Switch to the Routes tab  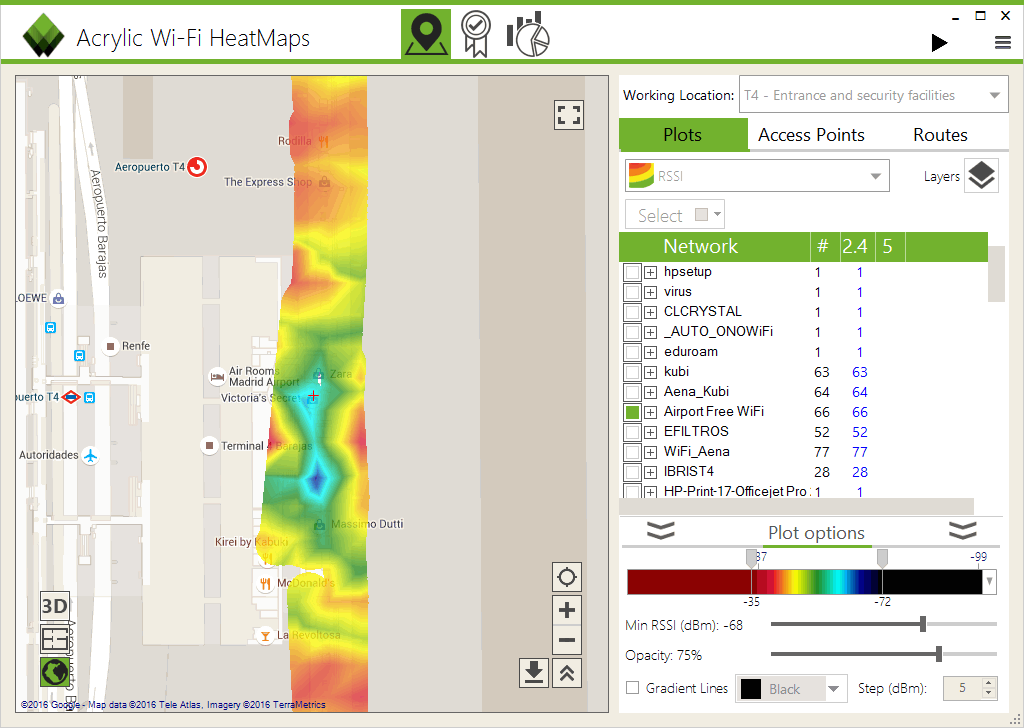coord(940,135)
